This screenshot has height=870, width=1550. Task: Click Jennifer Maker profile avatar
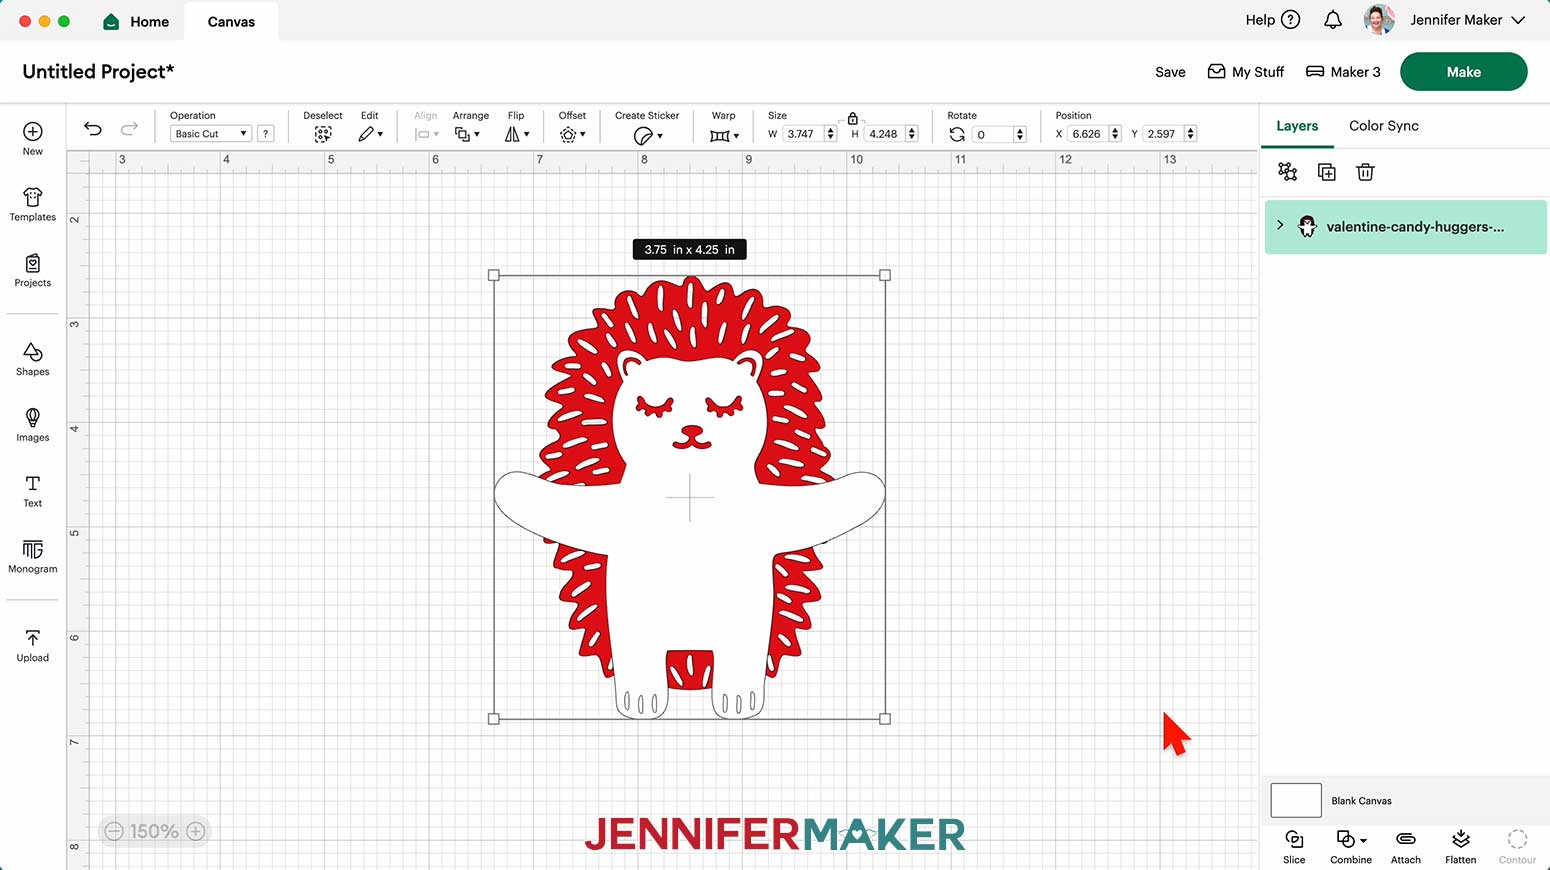pos(1379,20)
